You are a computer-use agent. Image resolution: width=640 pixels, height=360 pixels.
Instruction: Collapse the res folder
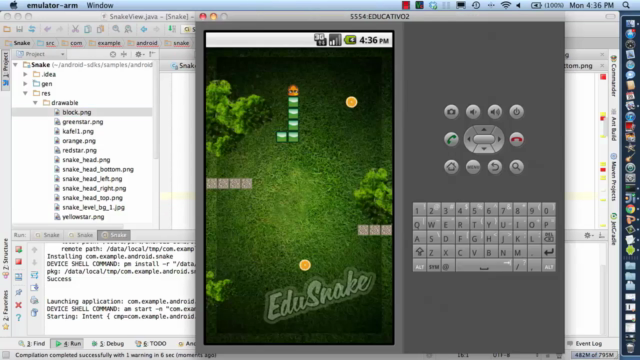click(25, 93)
